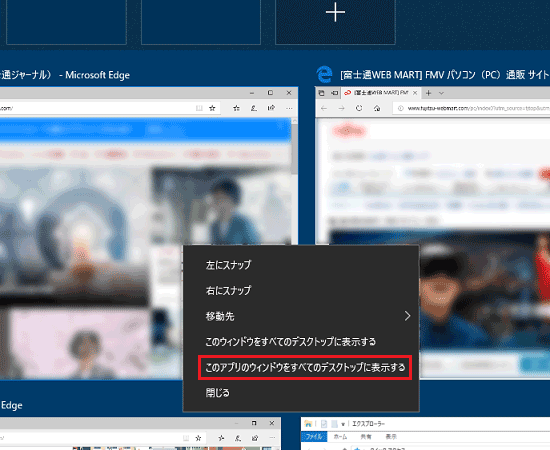Switch to the 共有 ribbon tab in Explorer
550x450 pixels.
(366, 437)
